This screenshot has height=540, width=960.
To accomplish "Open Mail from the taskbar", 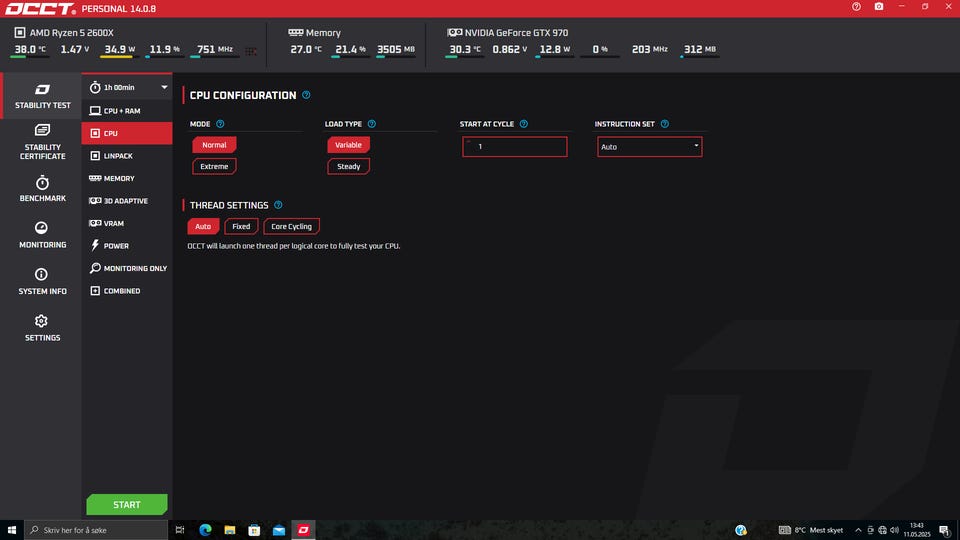I will tap(279, 530).
